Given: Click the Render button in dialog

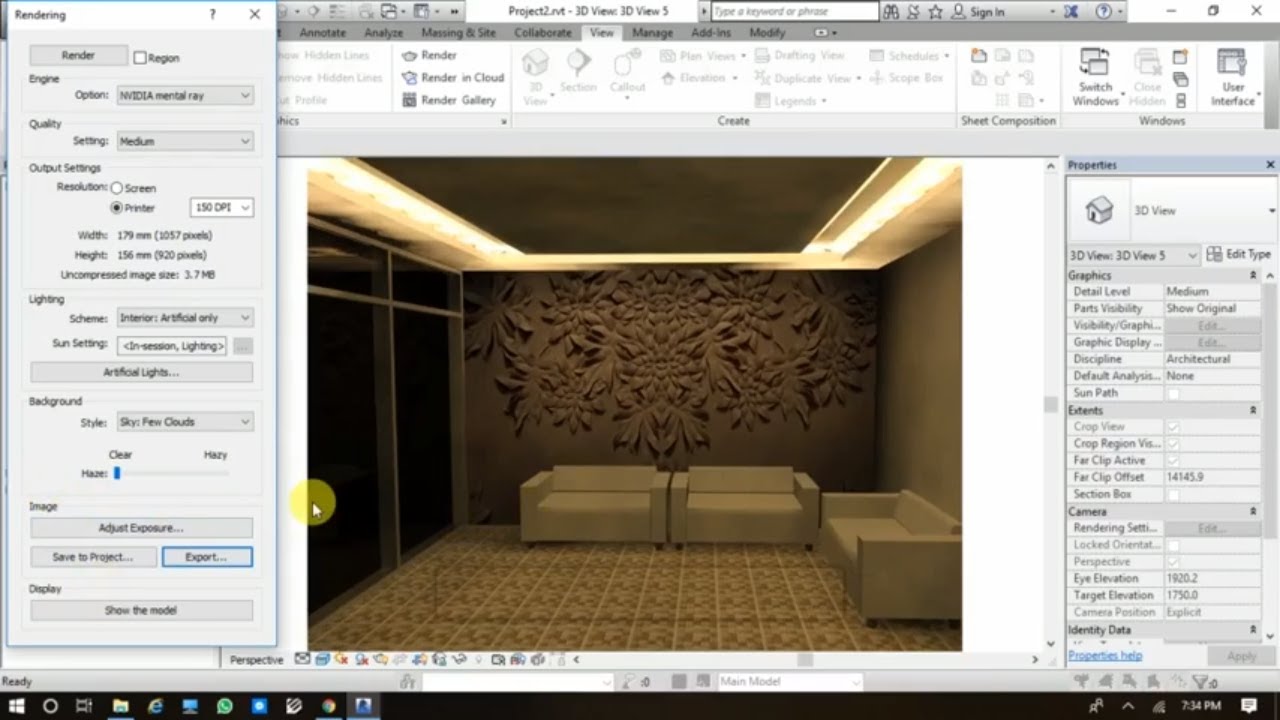Looking at the screenshot, I should click(x=78, y=56).
